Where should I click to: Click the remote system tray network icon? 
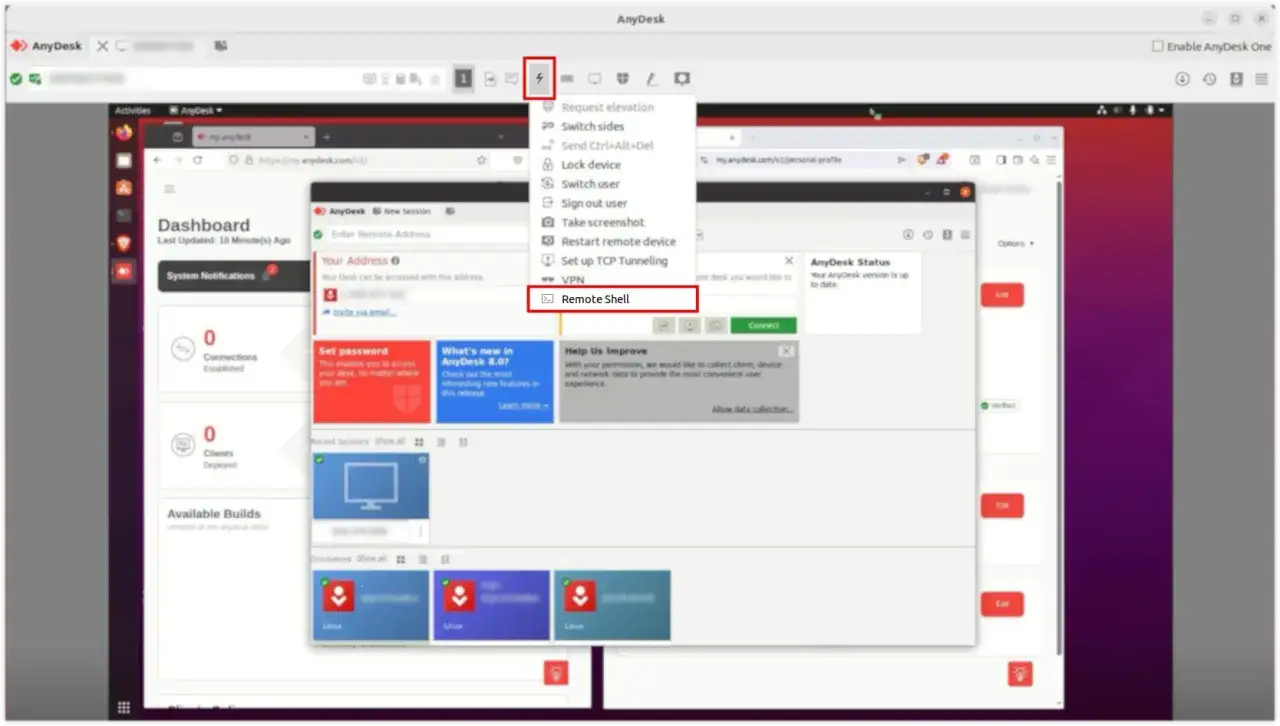click(x=1102, y=110)
